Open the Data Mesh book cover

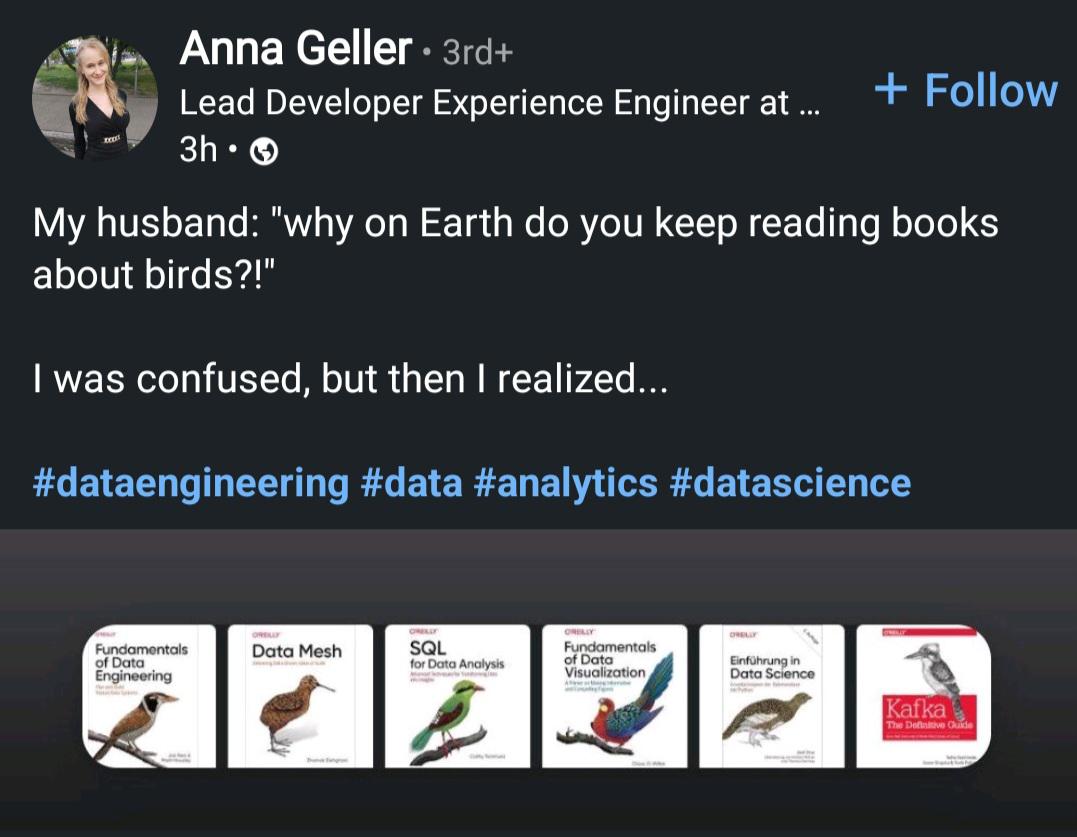(x=299, y=696)
